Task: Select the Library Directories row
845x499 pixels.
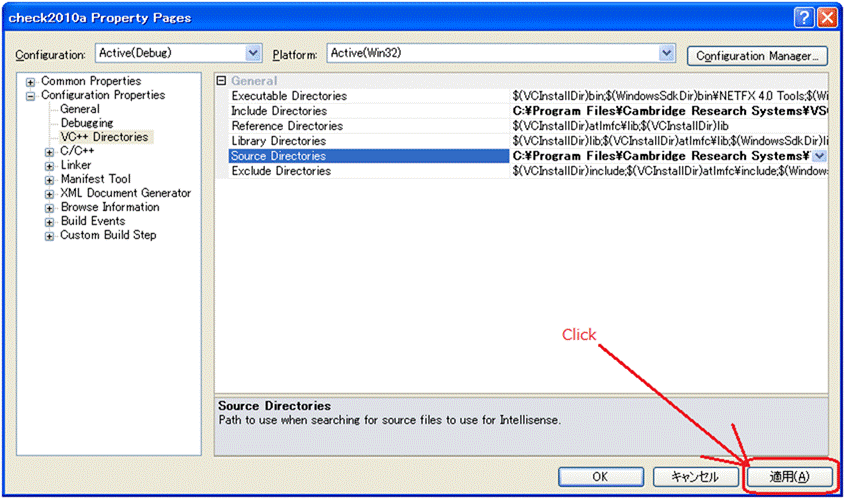Action: tap(278, 141)
